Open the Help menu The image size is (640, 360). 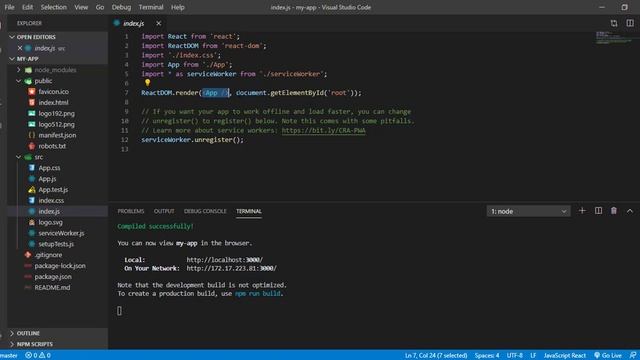(178, 7)
